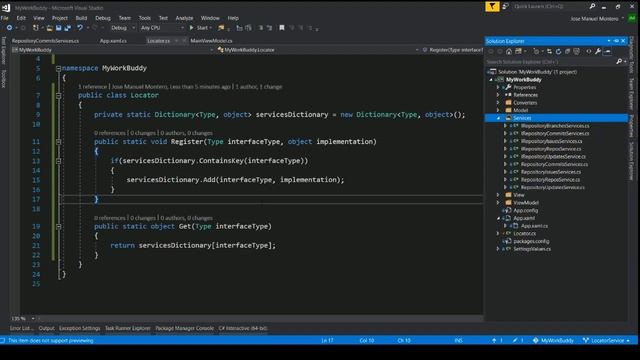This screenshot has width=640, height=360.
Task: Click the Undo arrow icon
Action: (80, 28)
